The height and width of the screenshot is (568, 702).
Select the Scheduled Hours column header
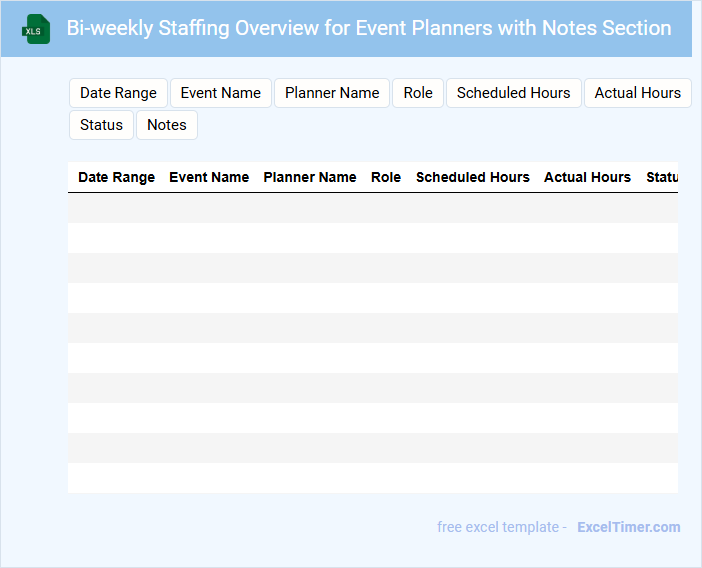pos(473,177)
